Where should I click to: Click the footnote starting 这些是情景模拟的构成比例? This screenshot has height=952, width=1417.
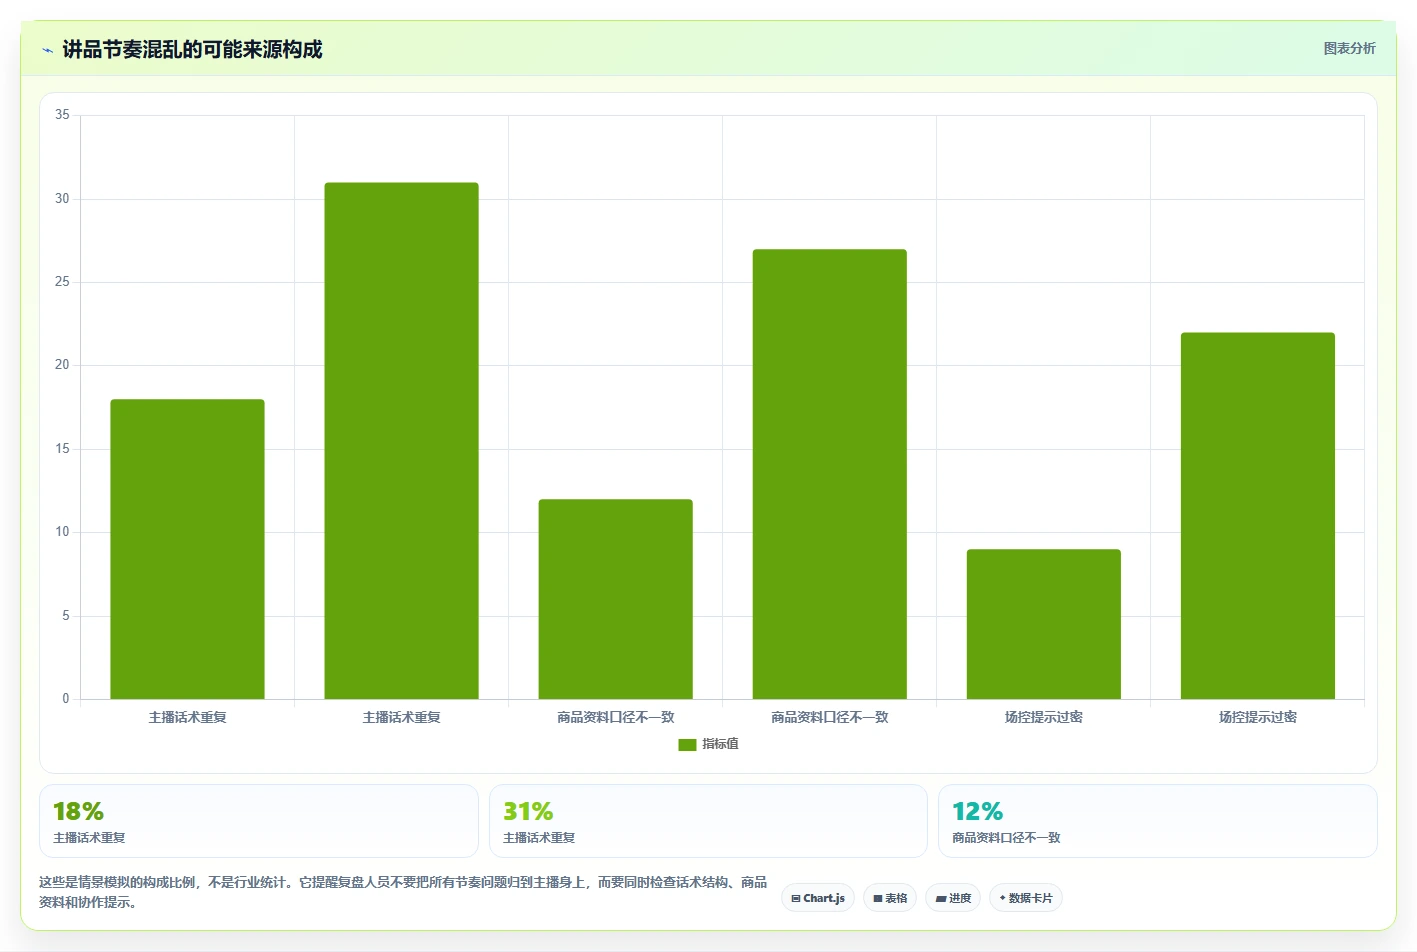[403, 892]
